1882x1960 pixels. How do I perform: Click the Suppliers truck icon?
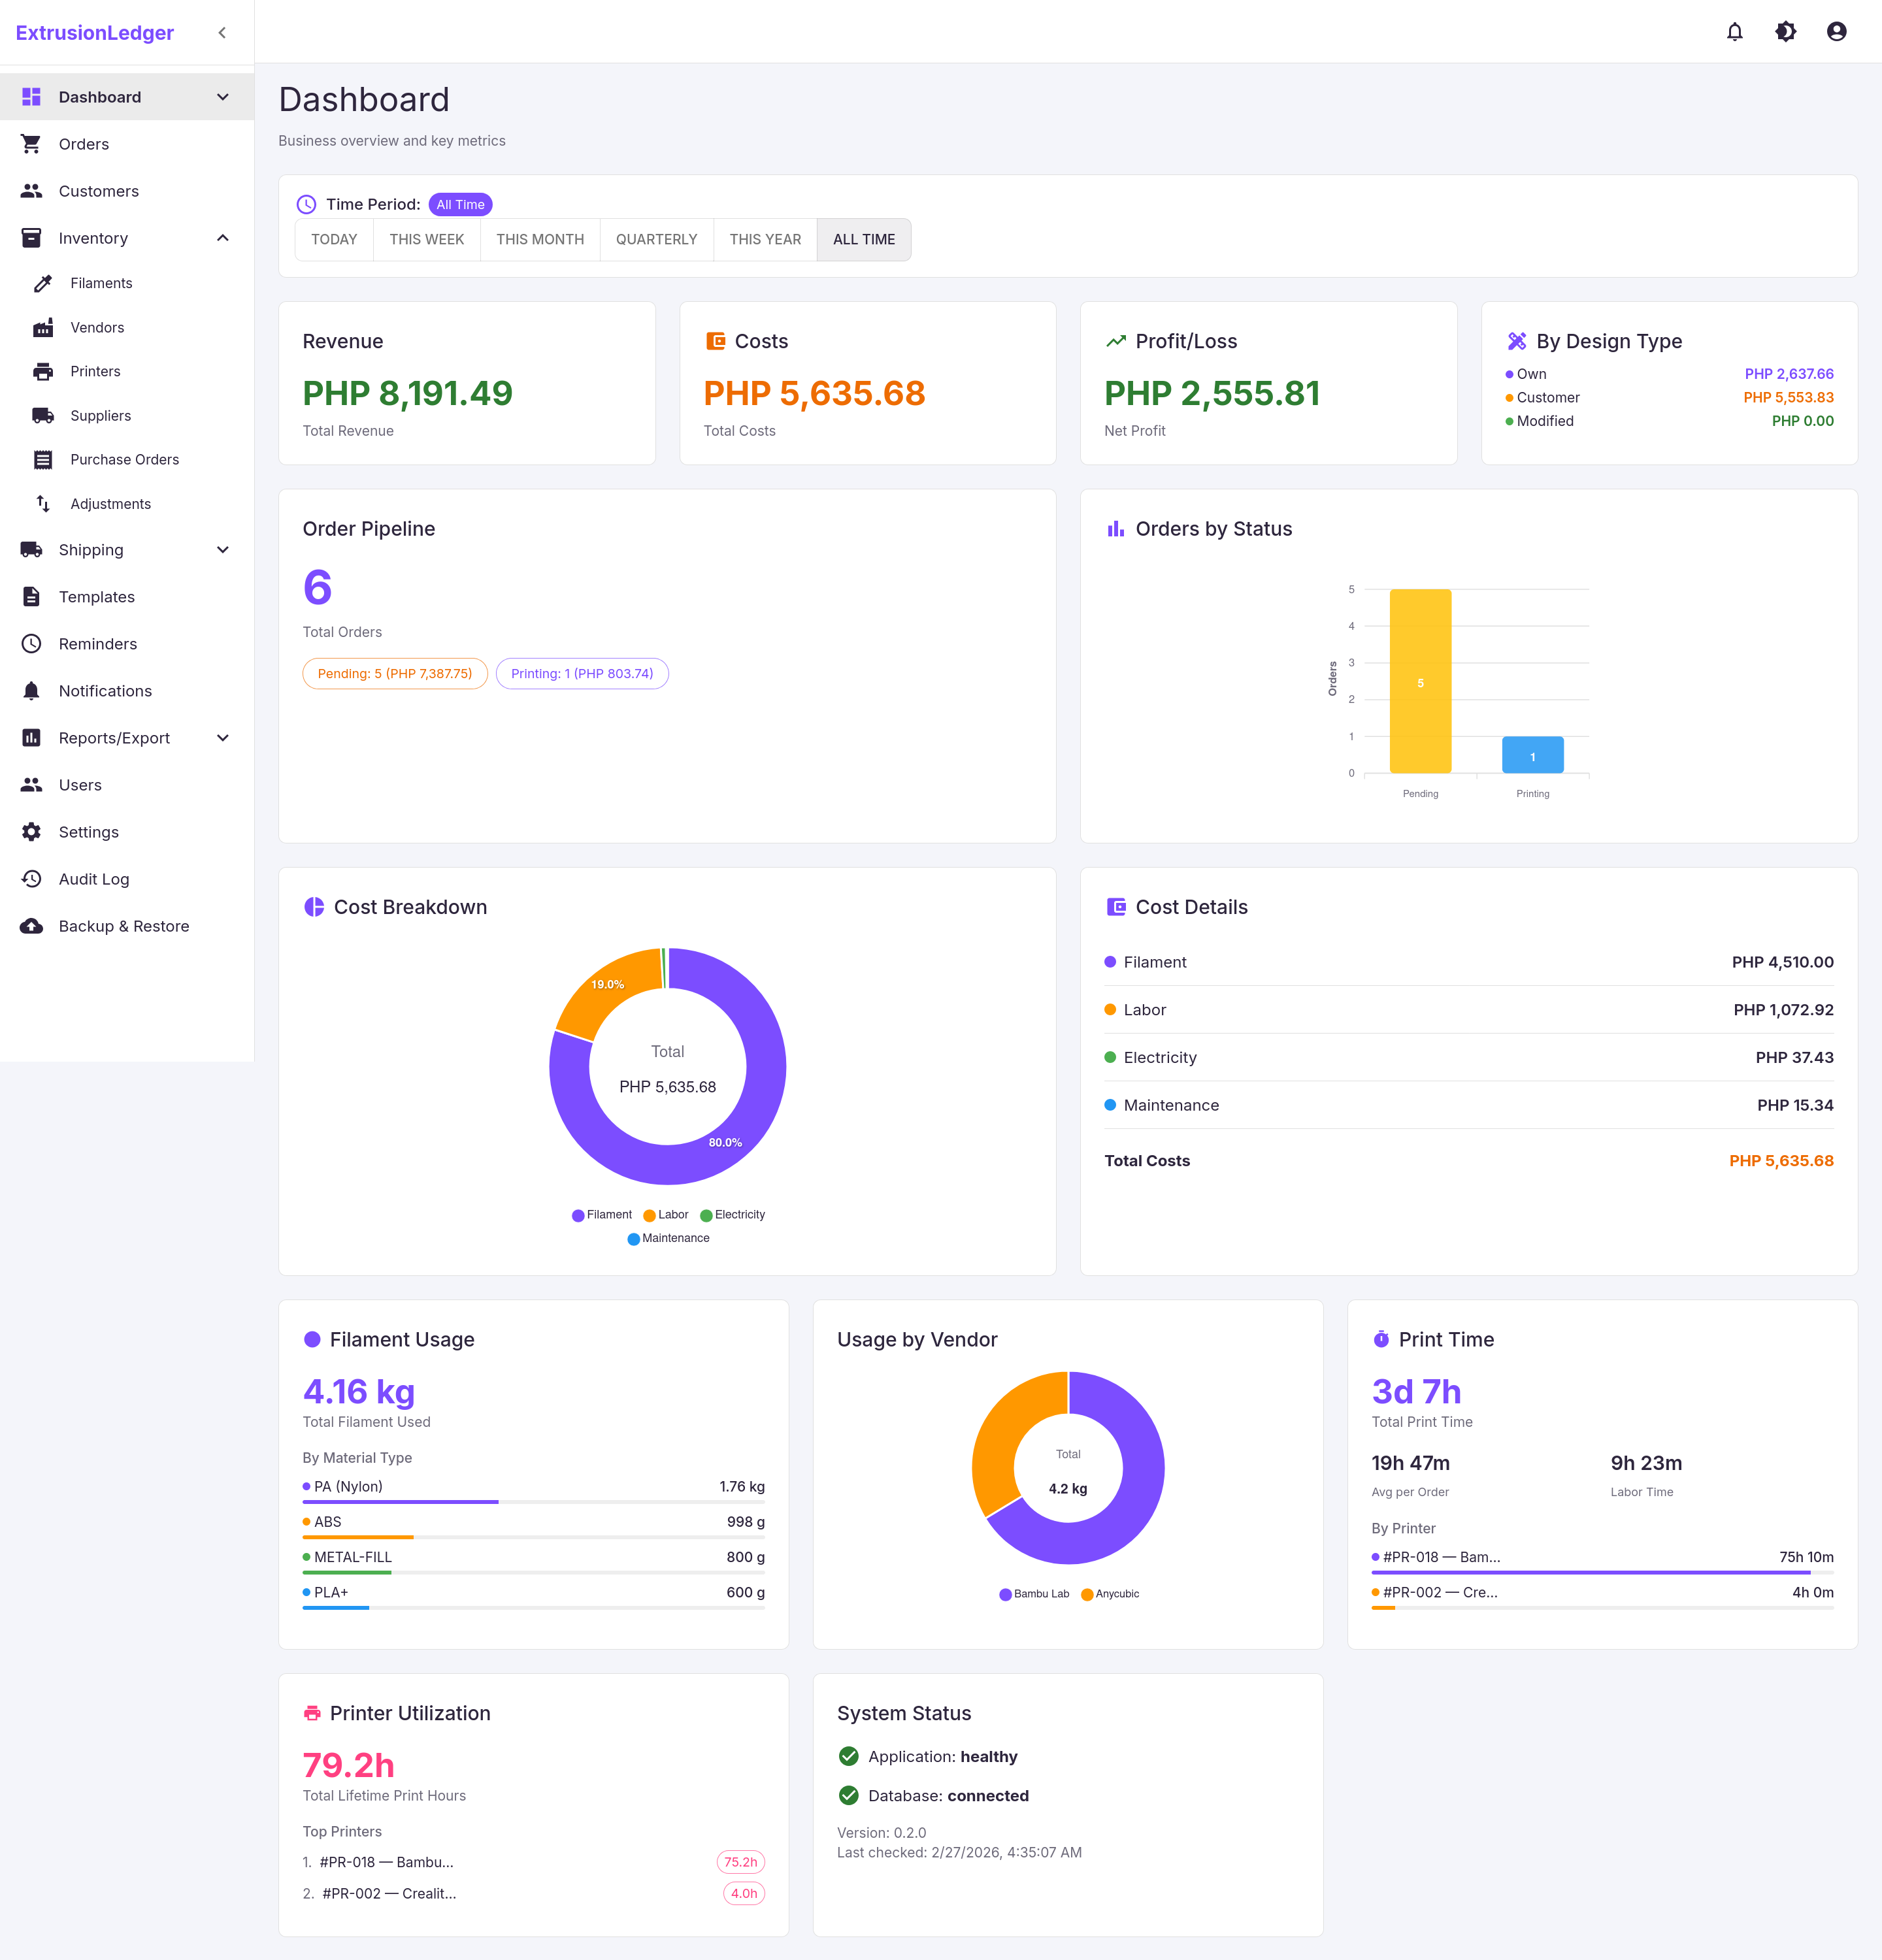[x=43, y=415]
